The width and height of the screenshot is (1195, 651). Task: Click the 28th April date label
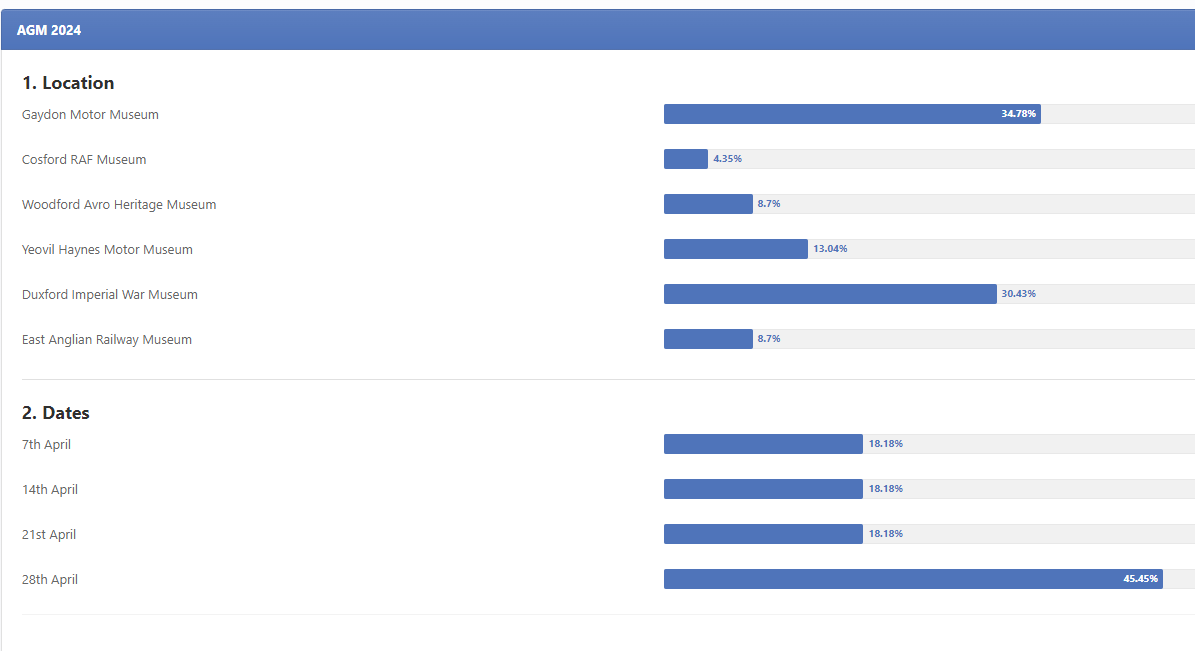[50, 580]
